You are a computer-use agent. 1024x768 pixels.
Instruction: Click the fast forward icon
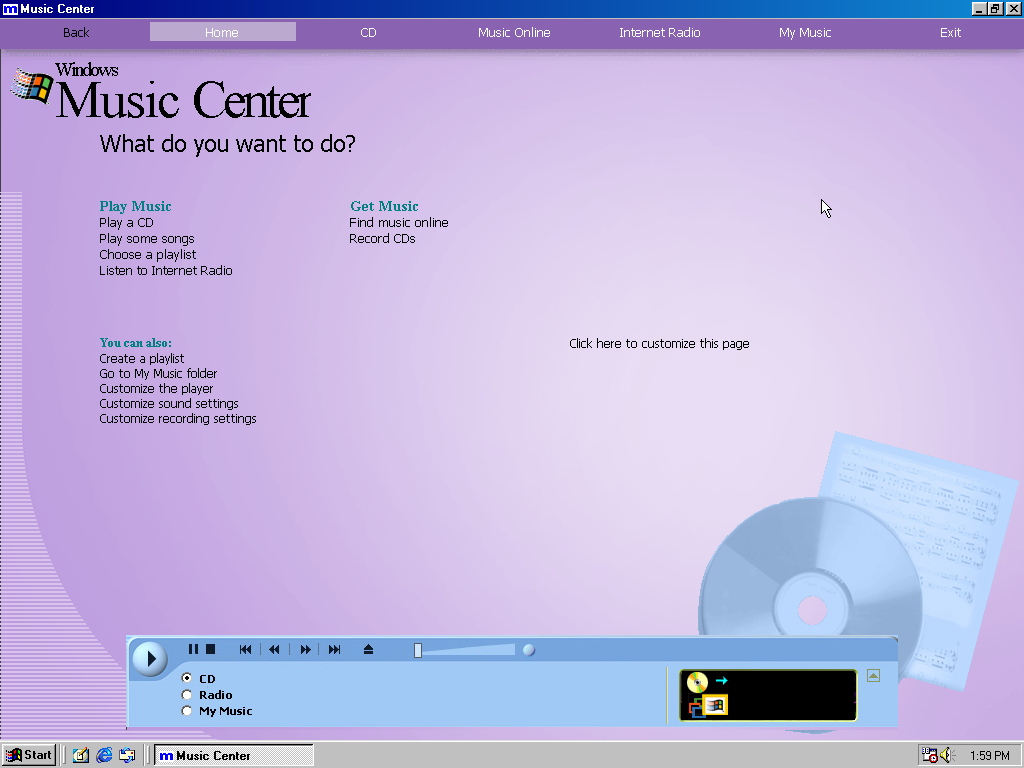pos(305,650)
